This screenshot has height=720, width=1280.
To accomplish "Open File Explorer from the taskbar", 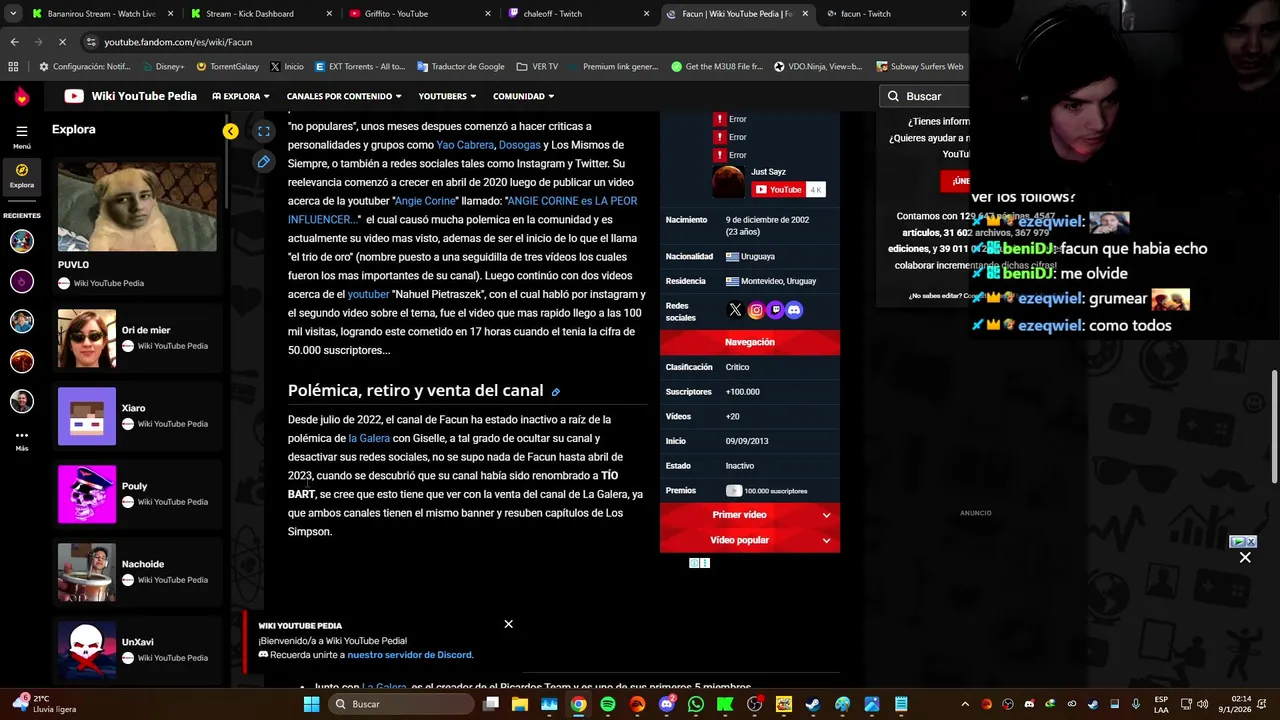I will coord(520,704).
